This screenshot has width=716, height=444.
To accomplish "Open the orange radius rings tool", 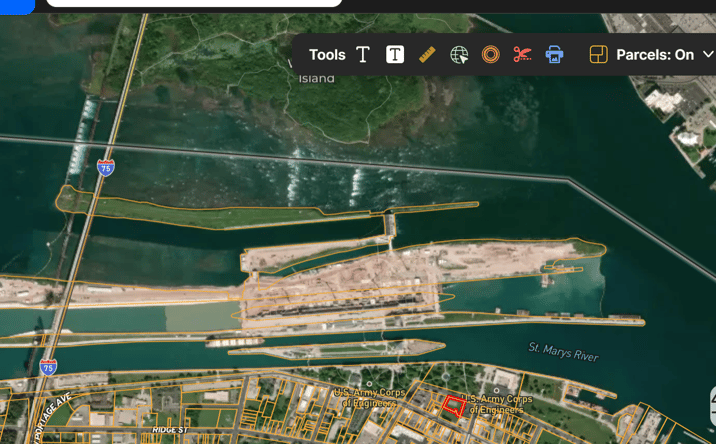I will [490, 54].
